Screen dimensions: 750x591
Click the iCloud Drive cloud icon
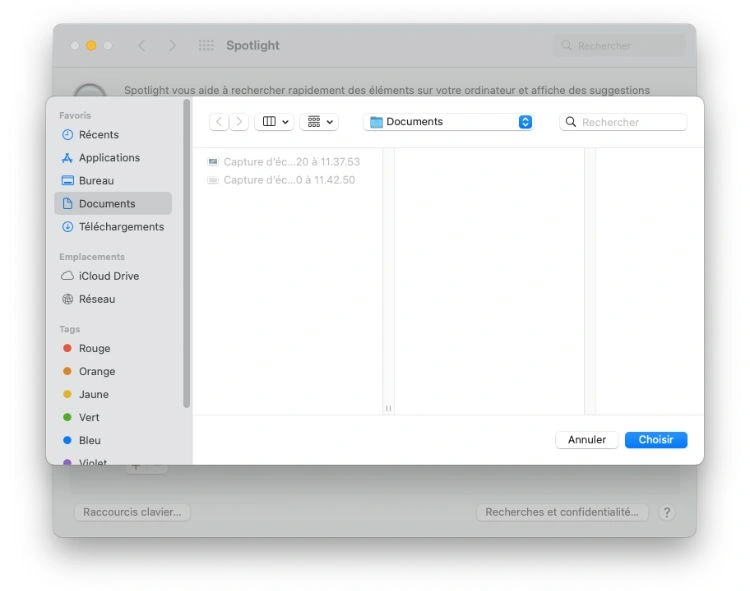pyautogui.click(x=67, y=276)
